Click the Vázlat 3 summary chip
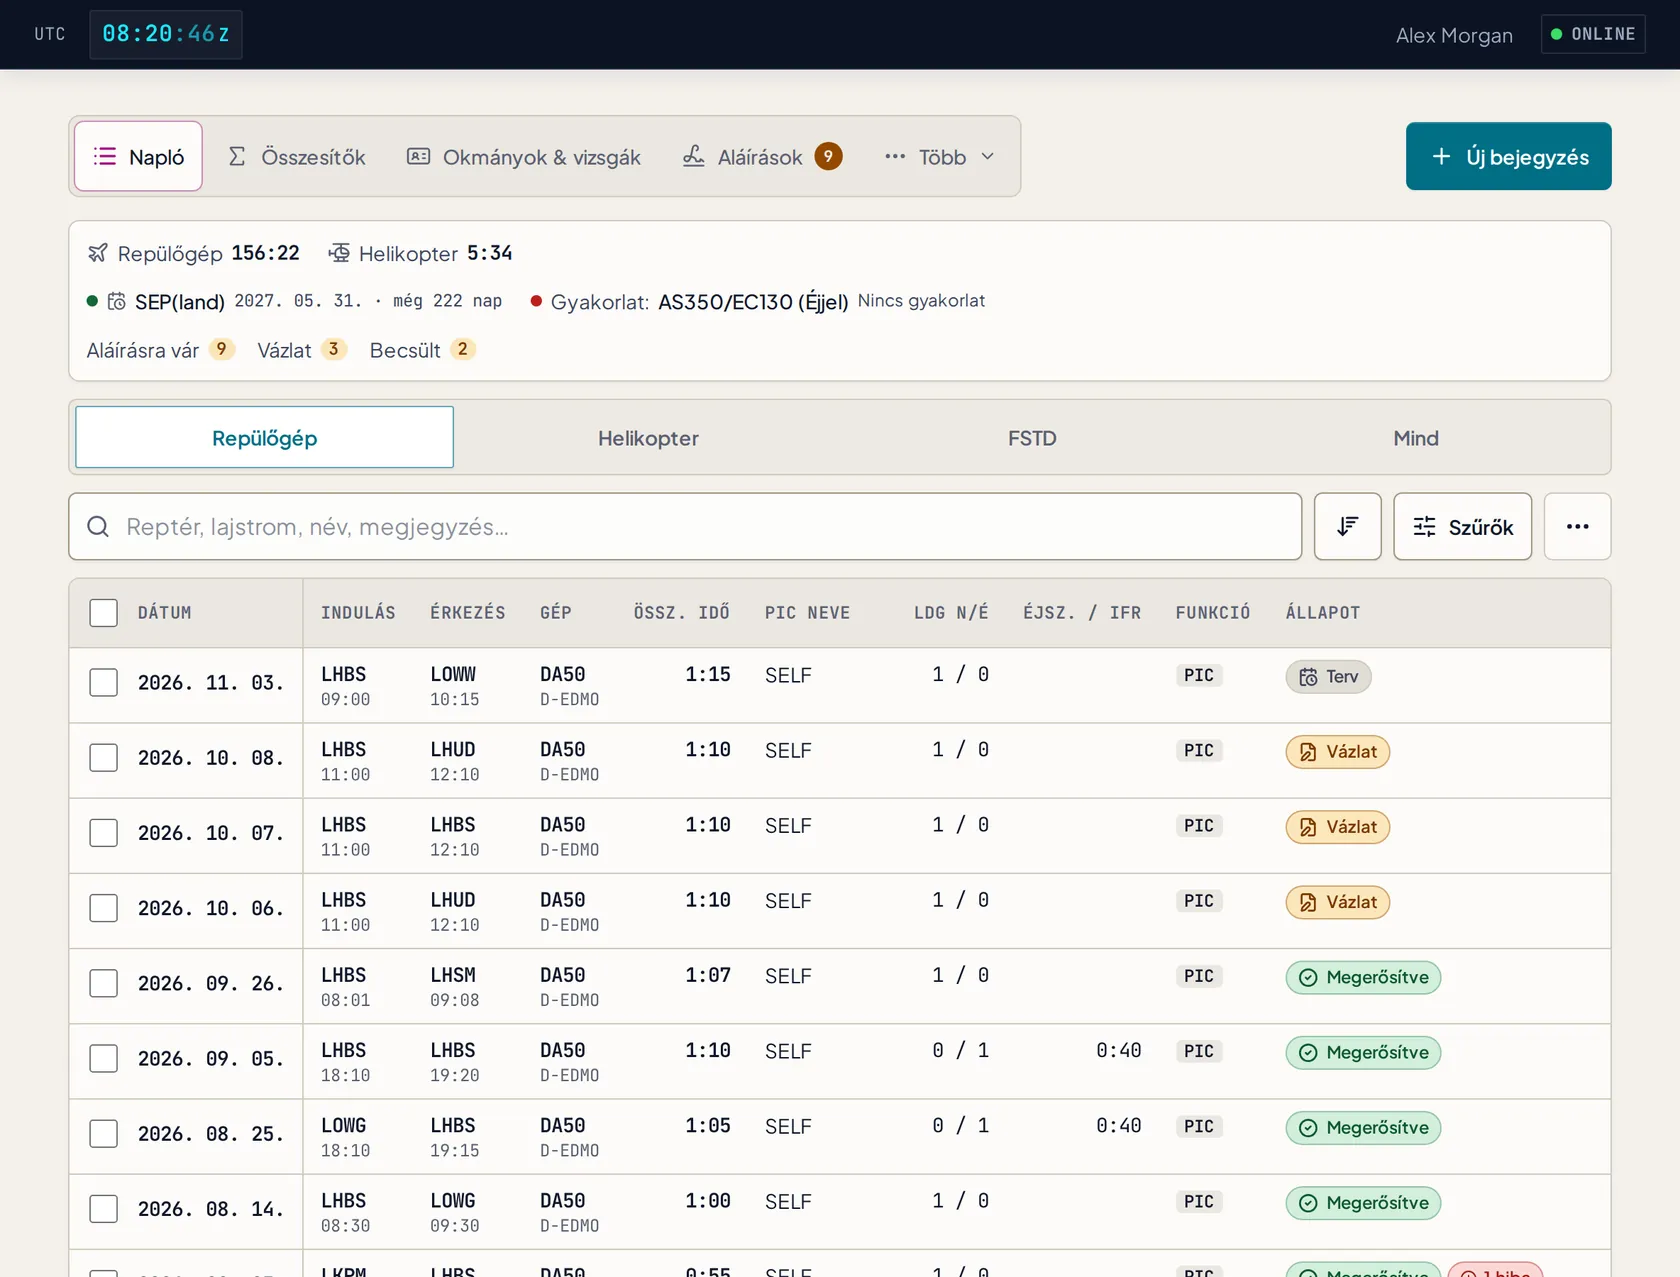 (x=301, y=350)
